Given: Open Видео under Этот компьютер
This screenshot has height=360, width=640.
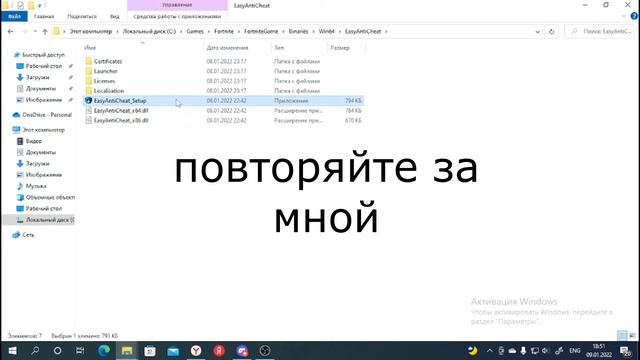Looking at the screenshot, I should click(x=33, y=141).
